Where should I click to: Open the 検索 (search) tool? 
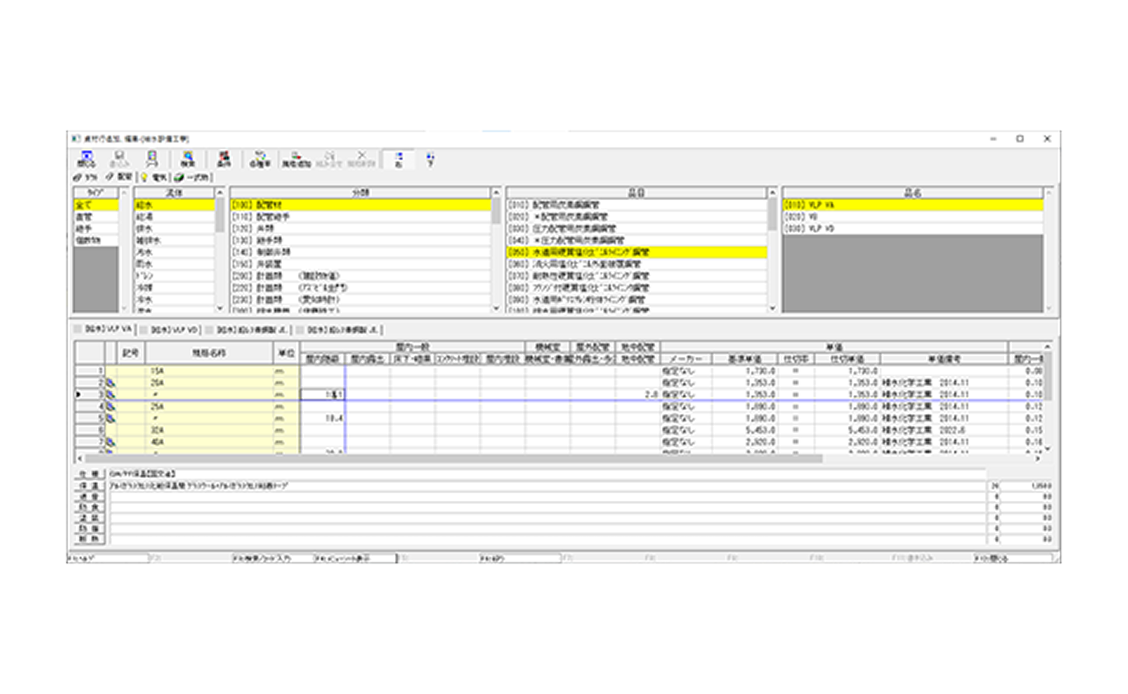(x=188, y=159)
